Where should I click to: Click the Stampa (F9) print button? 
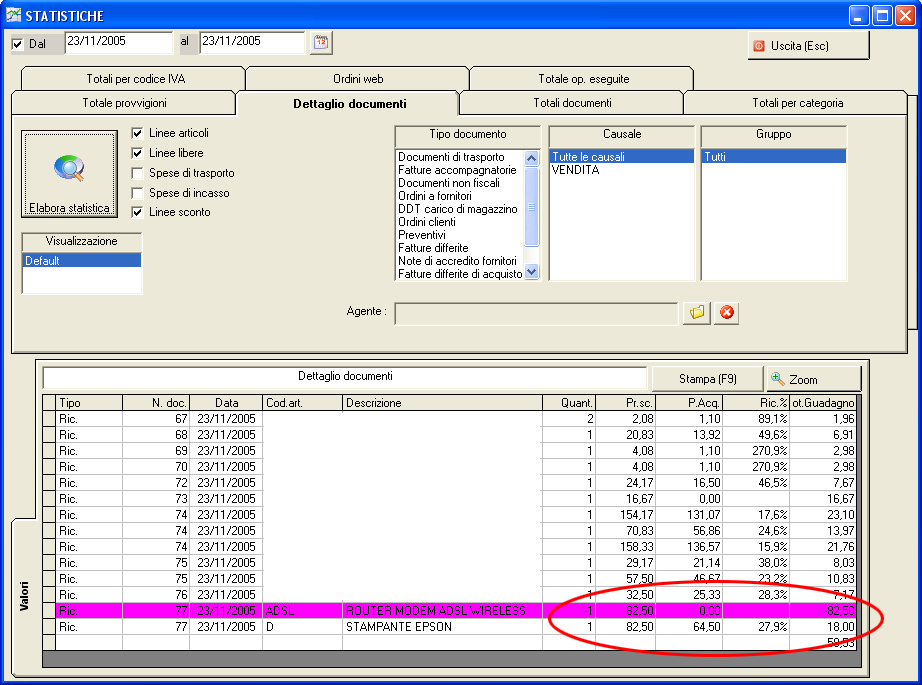point(707,379)
